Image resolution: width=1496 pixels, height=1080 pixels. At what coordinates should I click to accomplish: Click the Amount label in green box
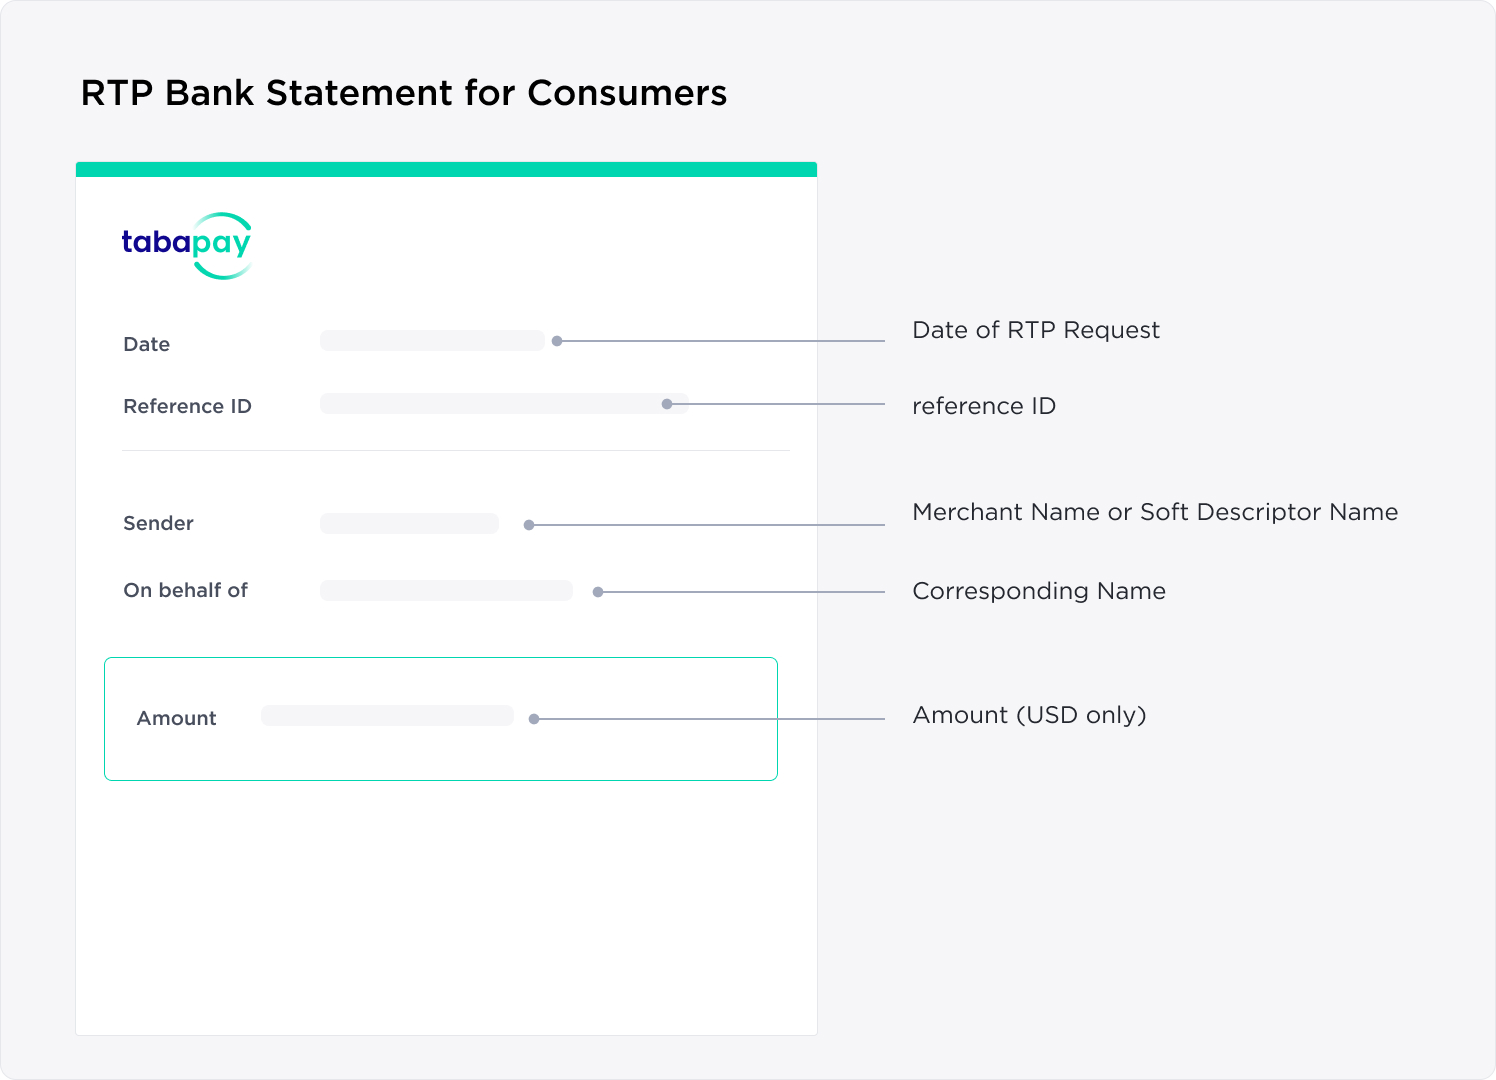coord(176,718)
